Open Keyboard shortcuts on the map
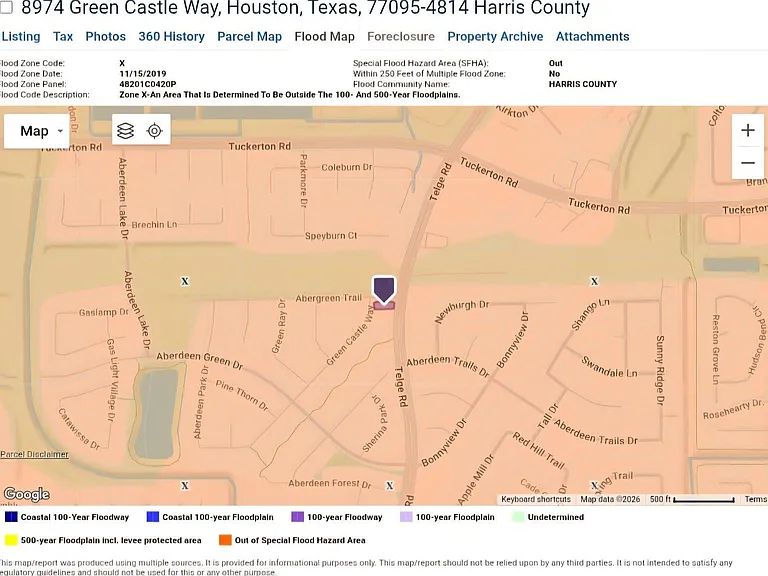Viewport: 768px width, 576px height. 536,499
